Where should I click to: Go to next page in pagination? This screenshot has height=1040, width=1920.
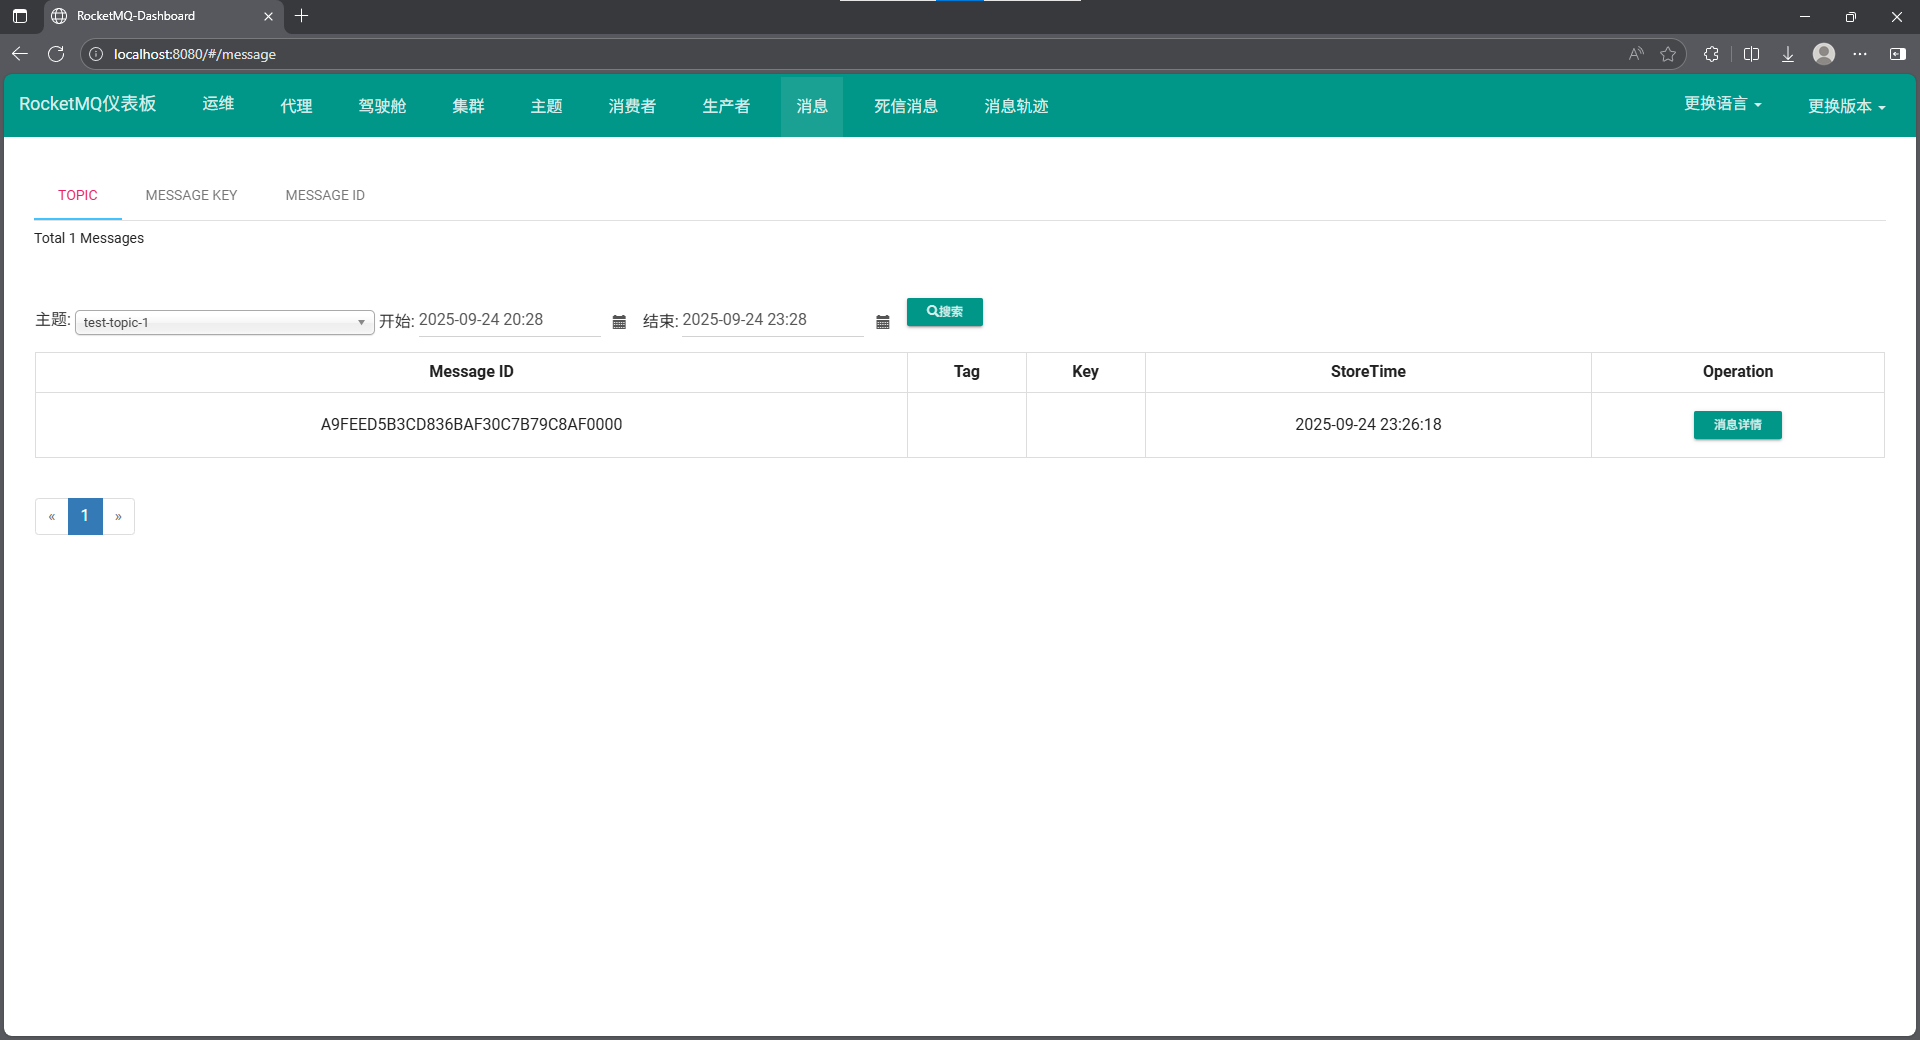click(118, 516)
